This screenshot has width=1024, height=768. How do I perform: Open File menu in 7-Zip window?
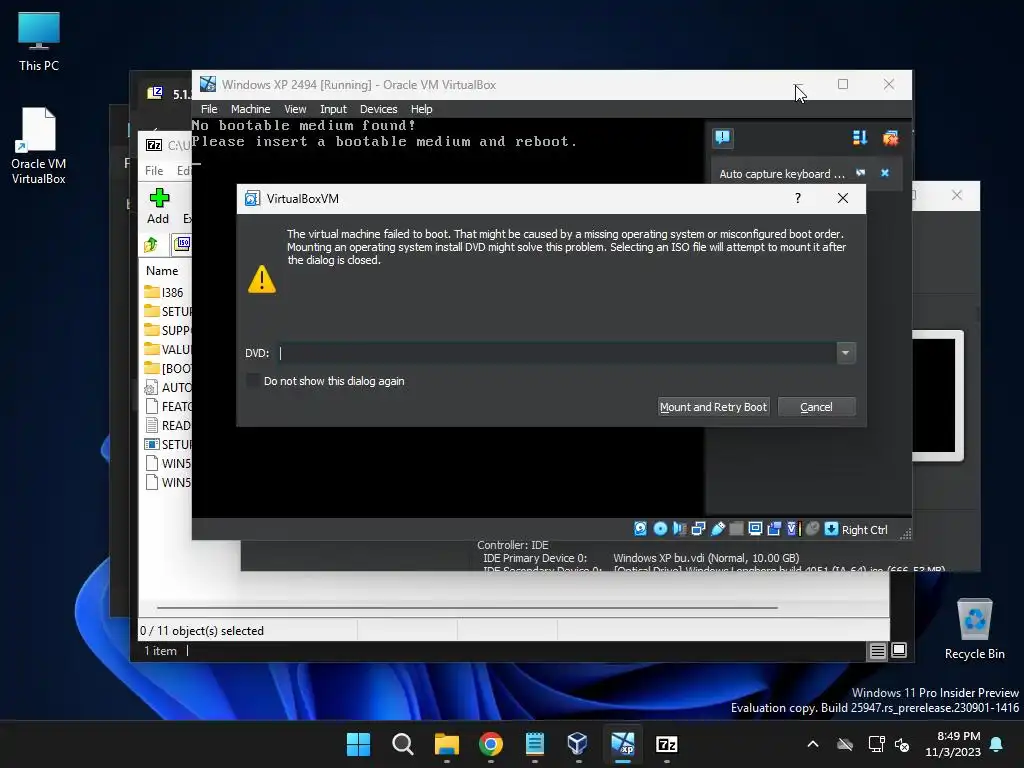click(x=154, y=170)
